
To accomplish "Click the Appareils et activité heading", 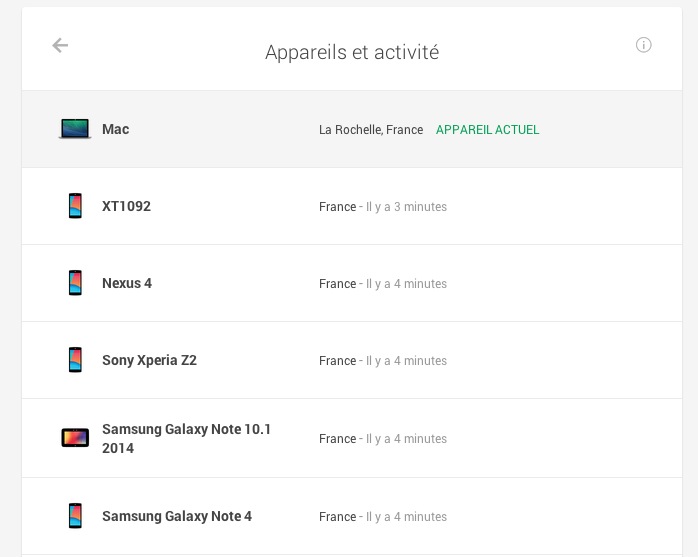I will coord(352,52).
